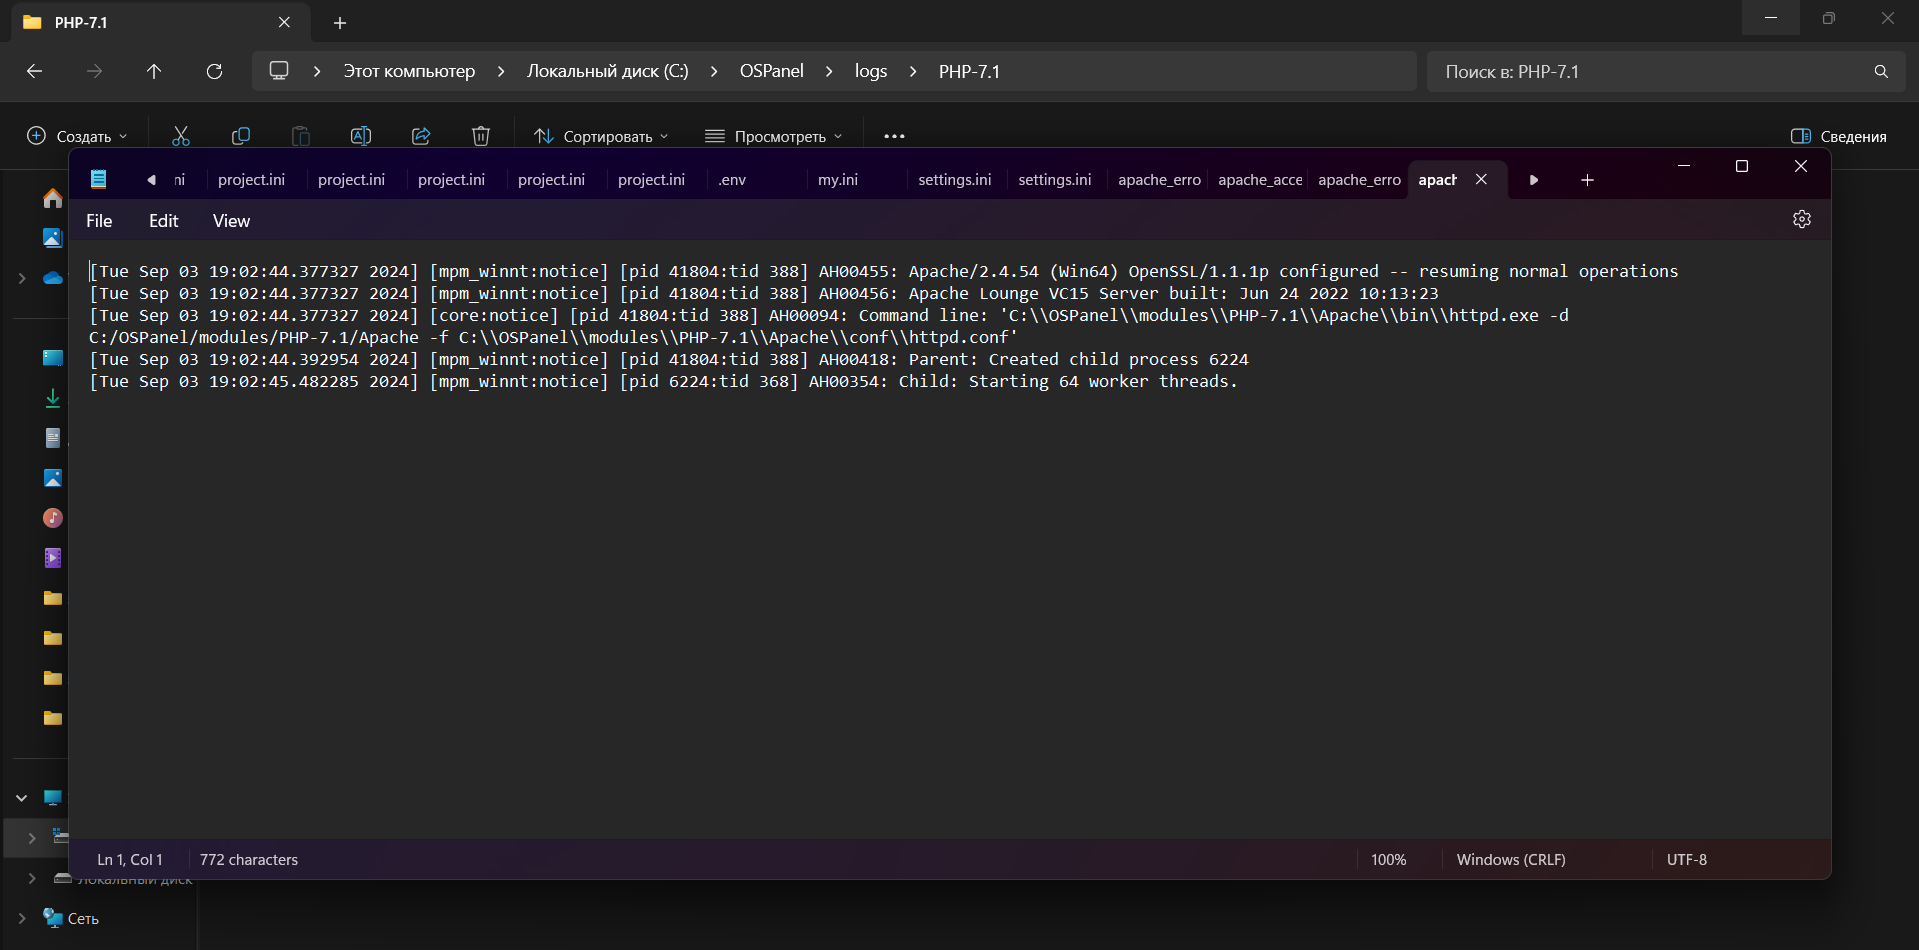Click the Rename icon in Explorer toolbar
The width and height of the screenshot is (1919, 950).
[361, 136]
